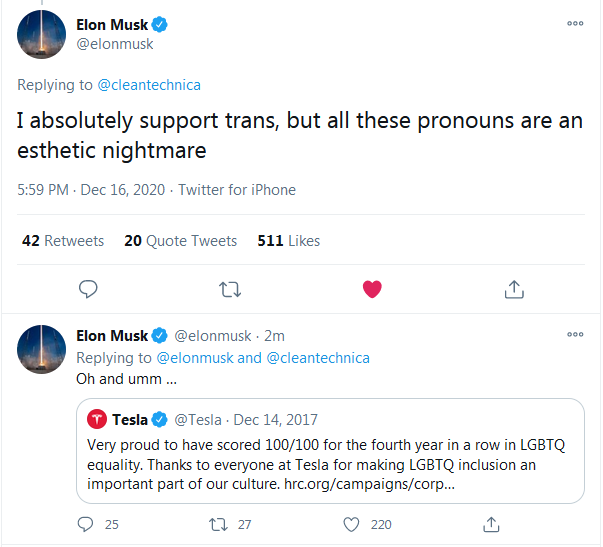Share the main tweet
This screenshot has width=603, height=547.
(514, 289)
